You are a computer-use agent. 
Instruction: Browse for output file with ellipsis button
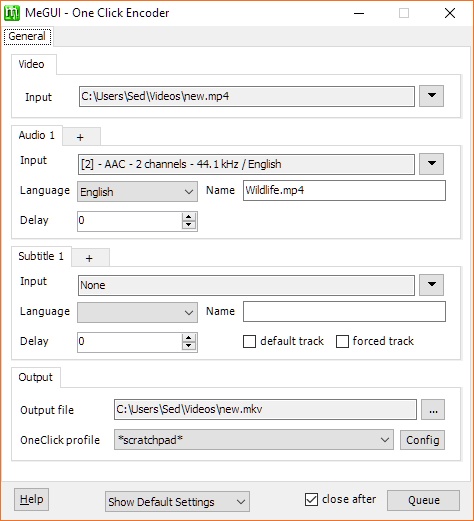[433, 409]
